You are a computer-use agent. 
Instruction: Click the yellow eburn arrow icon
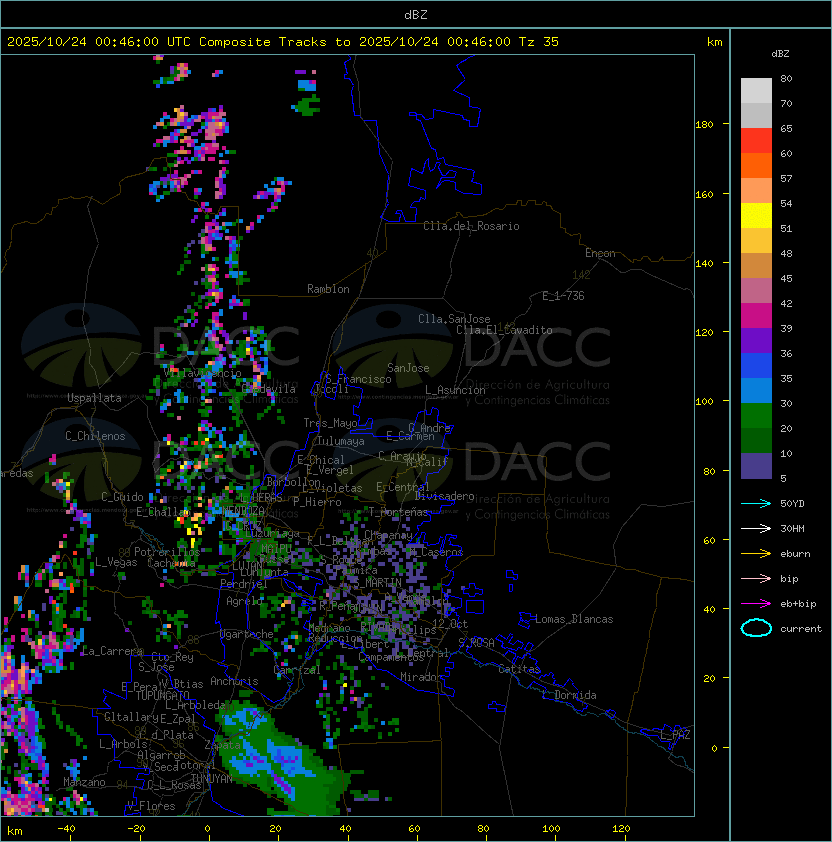tap(756, 554)
